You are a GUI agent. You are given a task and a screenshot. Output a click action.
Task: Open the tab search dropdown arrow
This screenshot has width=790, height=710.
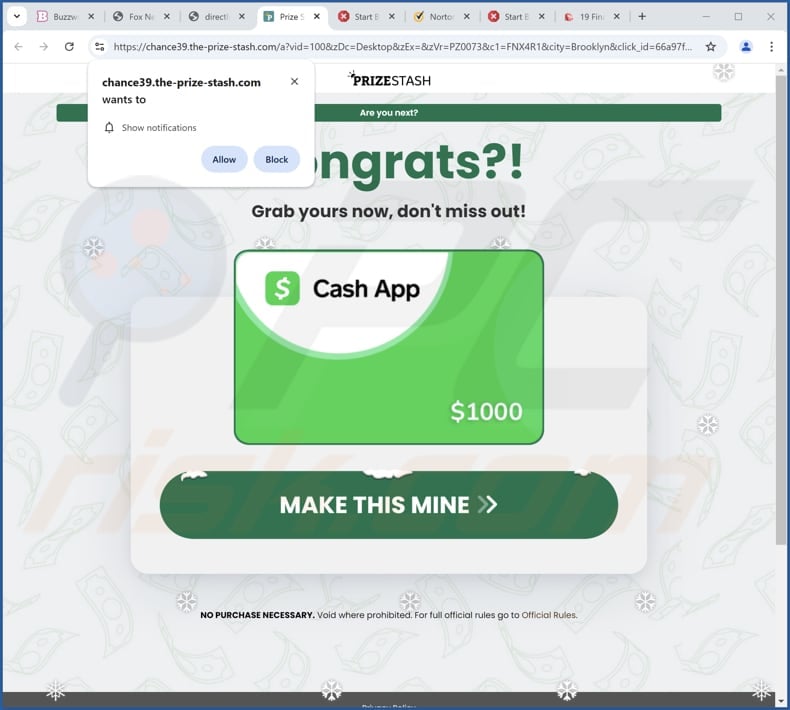tap(17, 16)
